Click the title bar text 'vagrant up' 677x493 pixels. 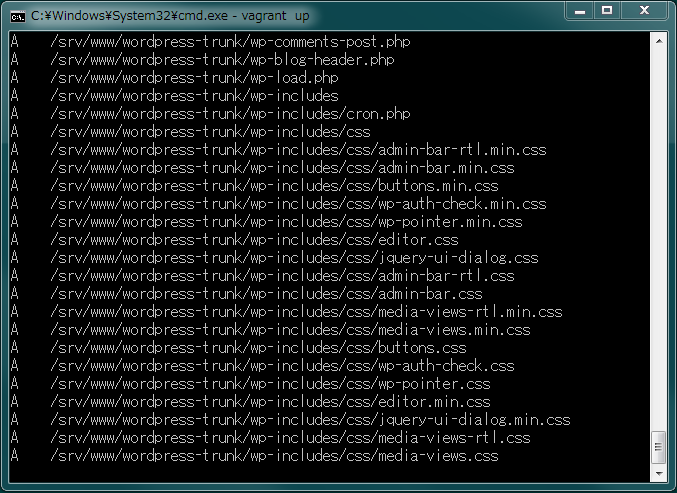pos(275,16)
